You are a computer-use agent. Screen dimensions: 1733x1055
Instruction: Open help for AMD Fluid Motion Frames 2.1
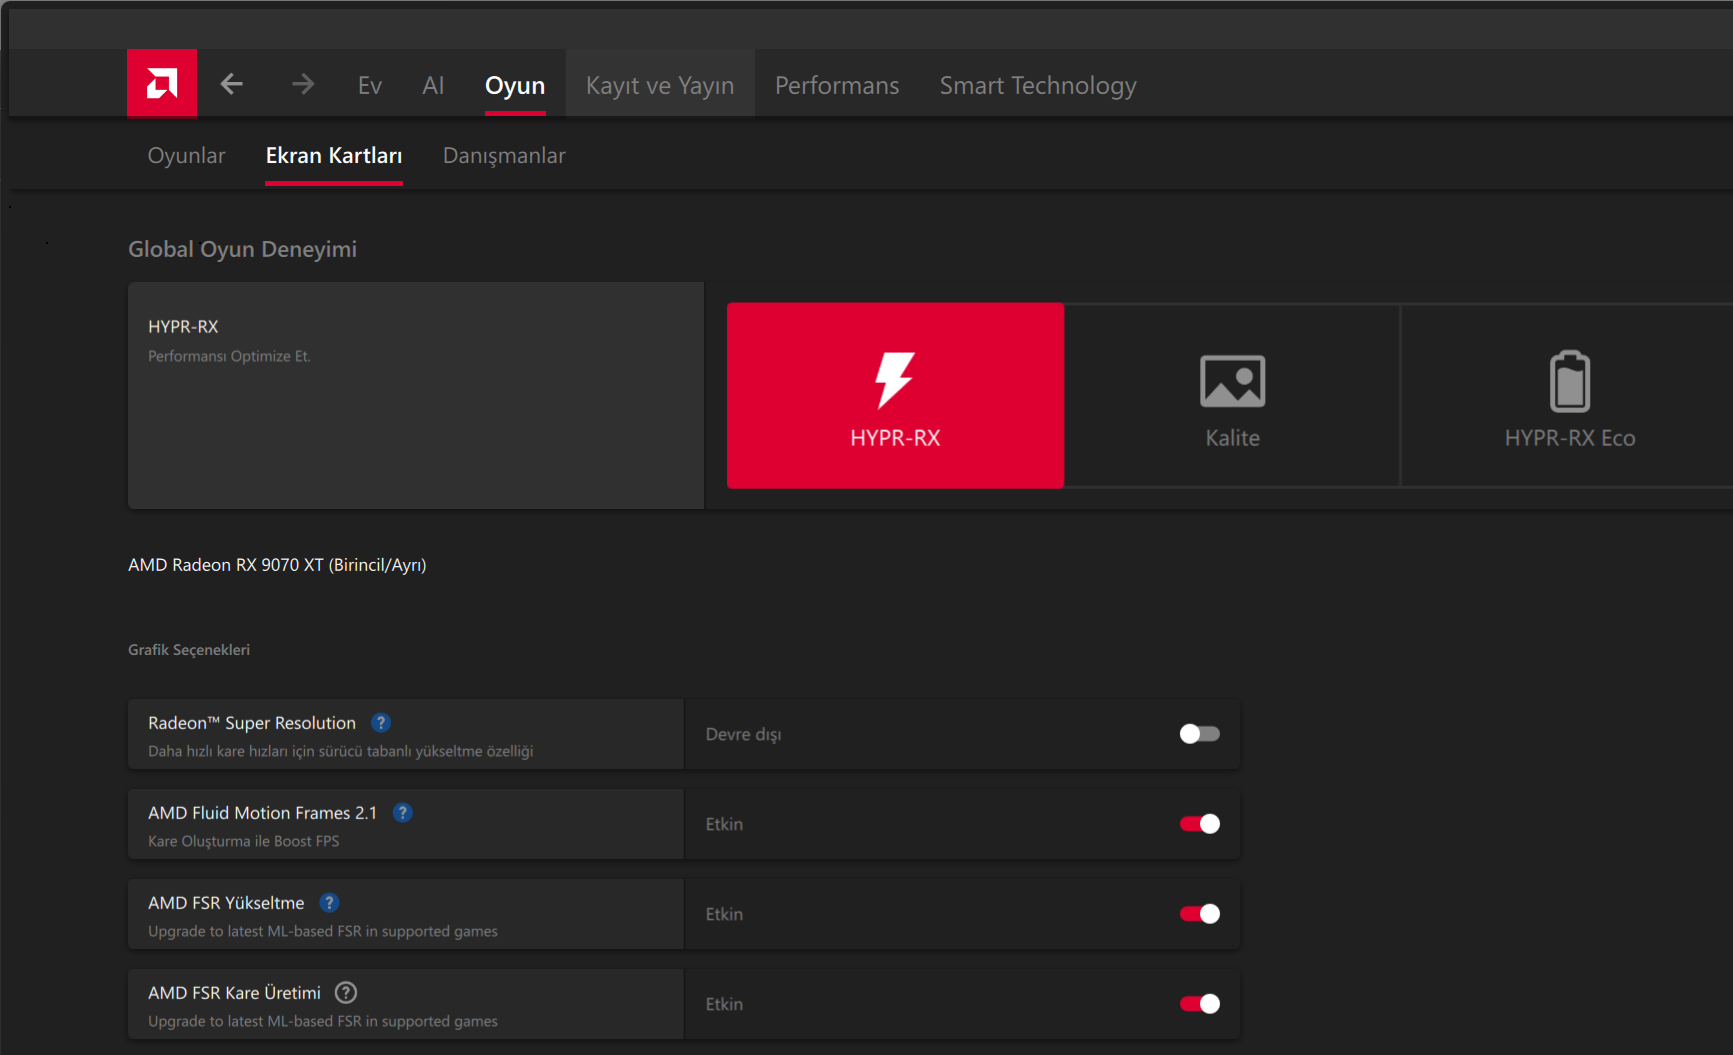[403, 812]
